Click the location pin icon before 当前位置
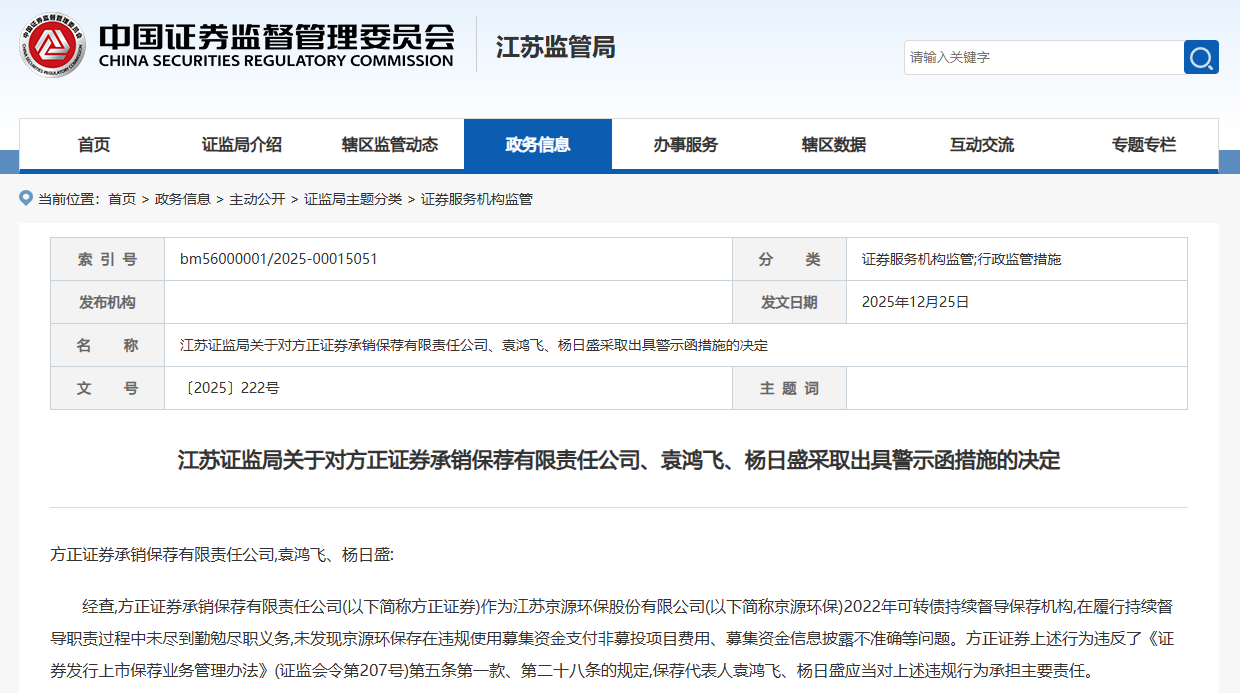Screen dimensions: 1240x693 (x=26, y=198)
